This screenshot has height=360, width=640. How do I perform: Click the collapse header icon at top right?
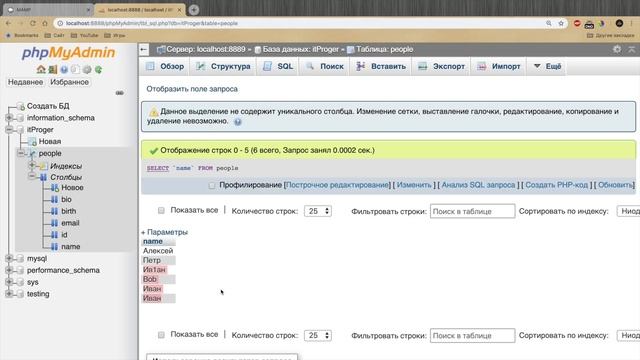[x=631, y=49]
